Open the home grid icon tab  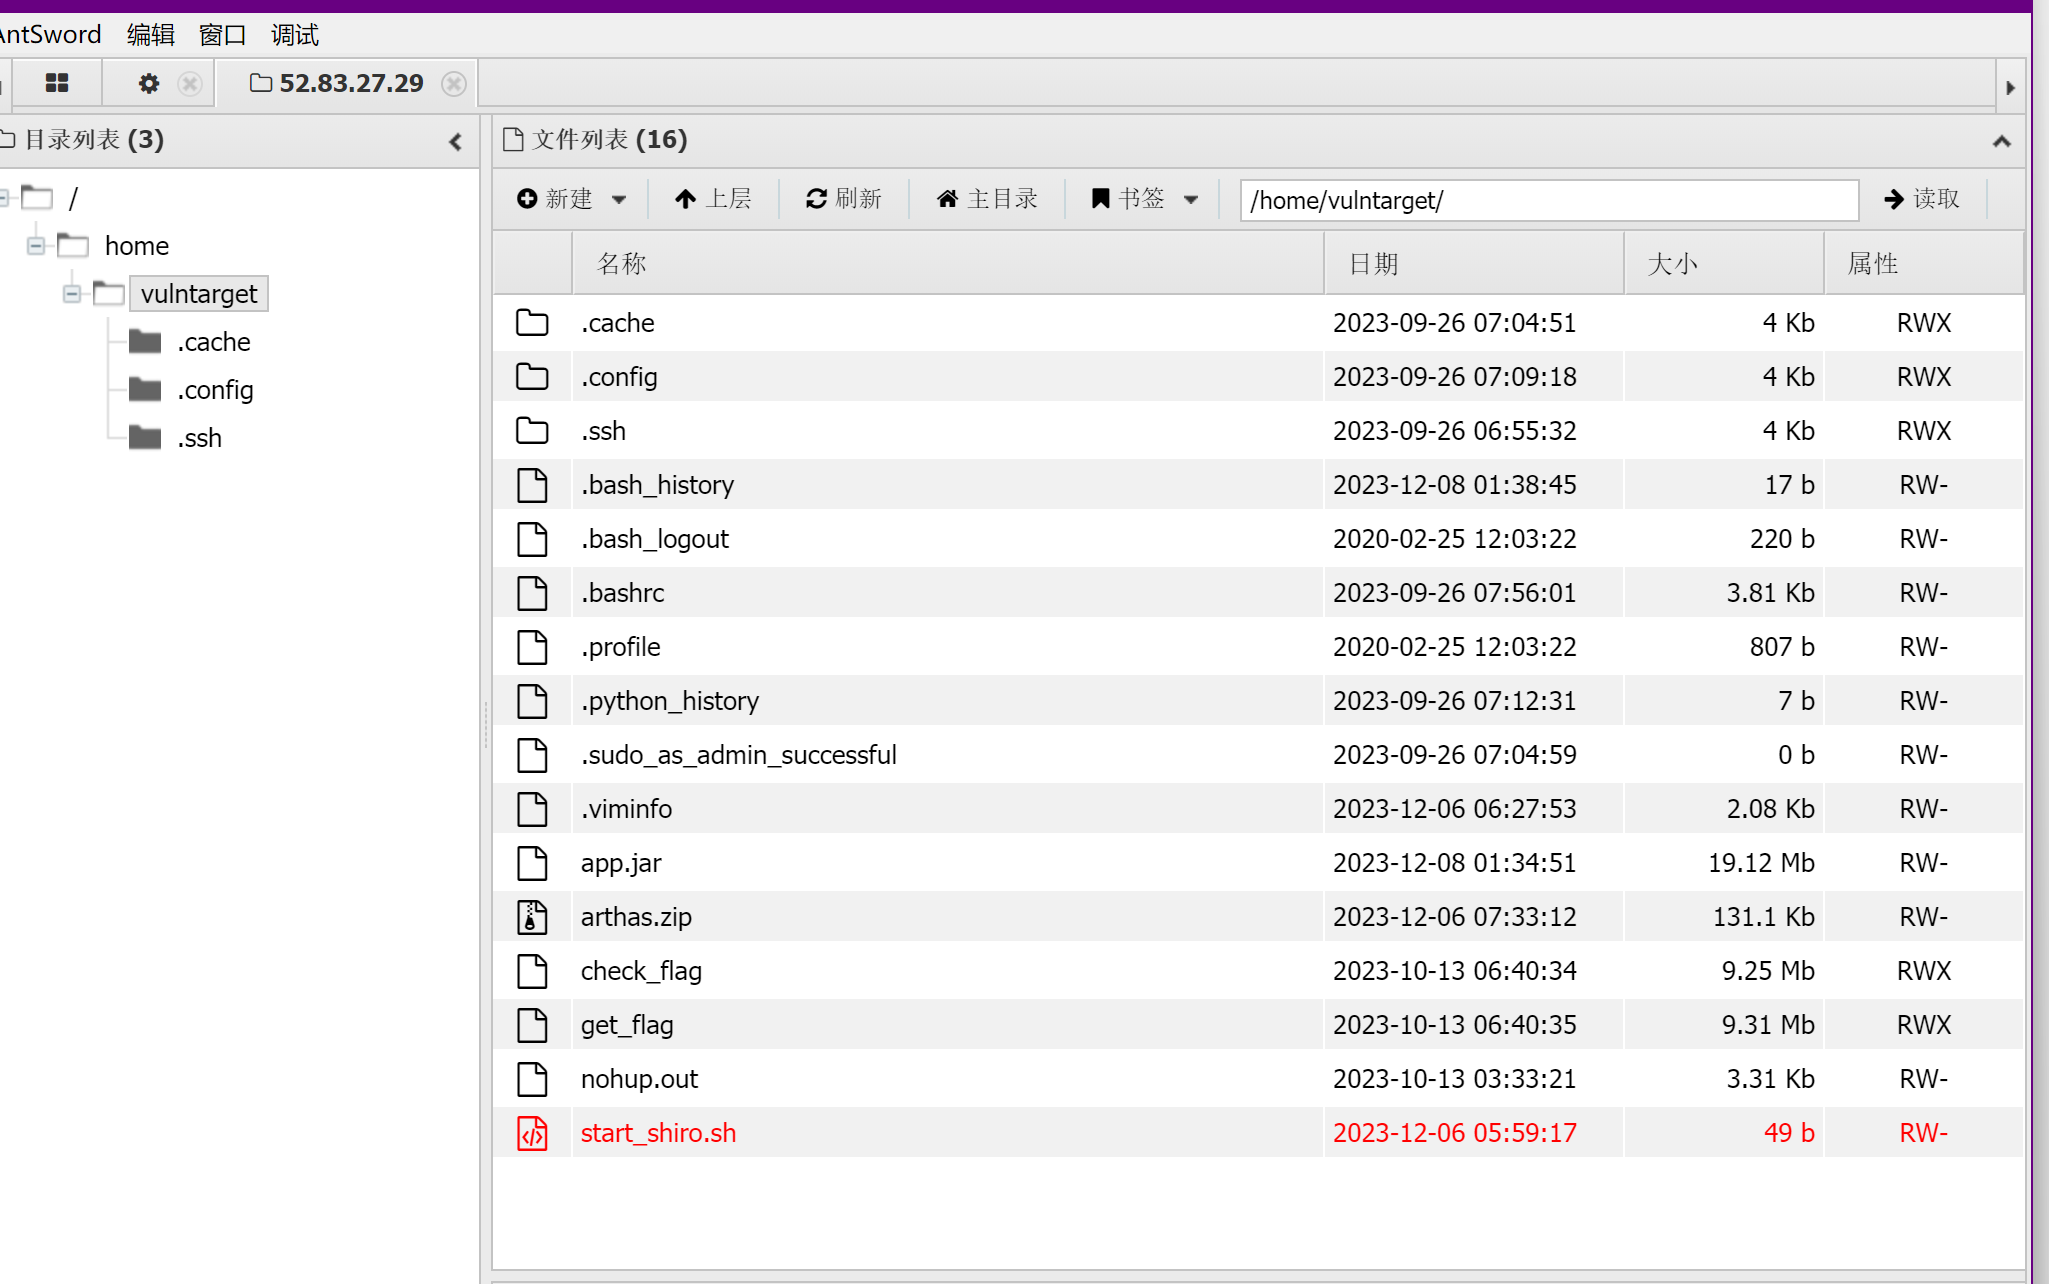coord(57,83)
